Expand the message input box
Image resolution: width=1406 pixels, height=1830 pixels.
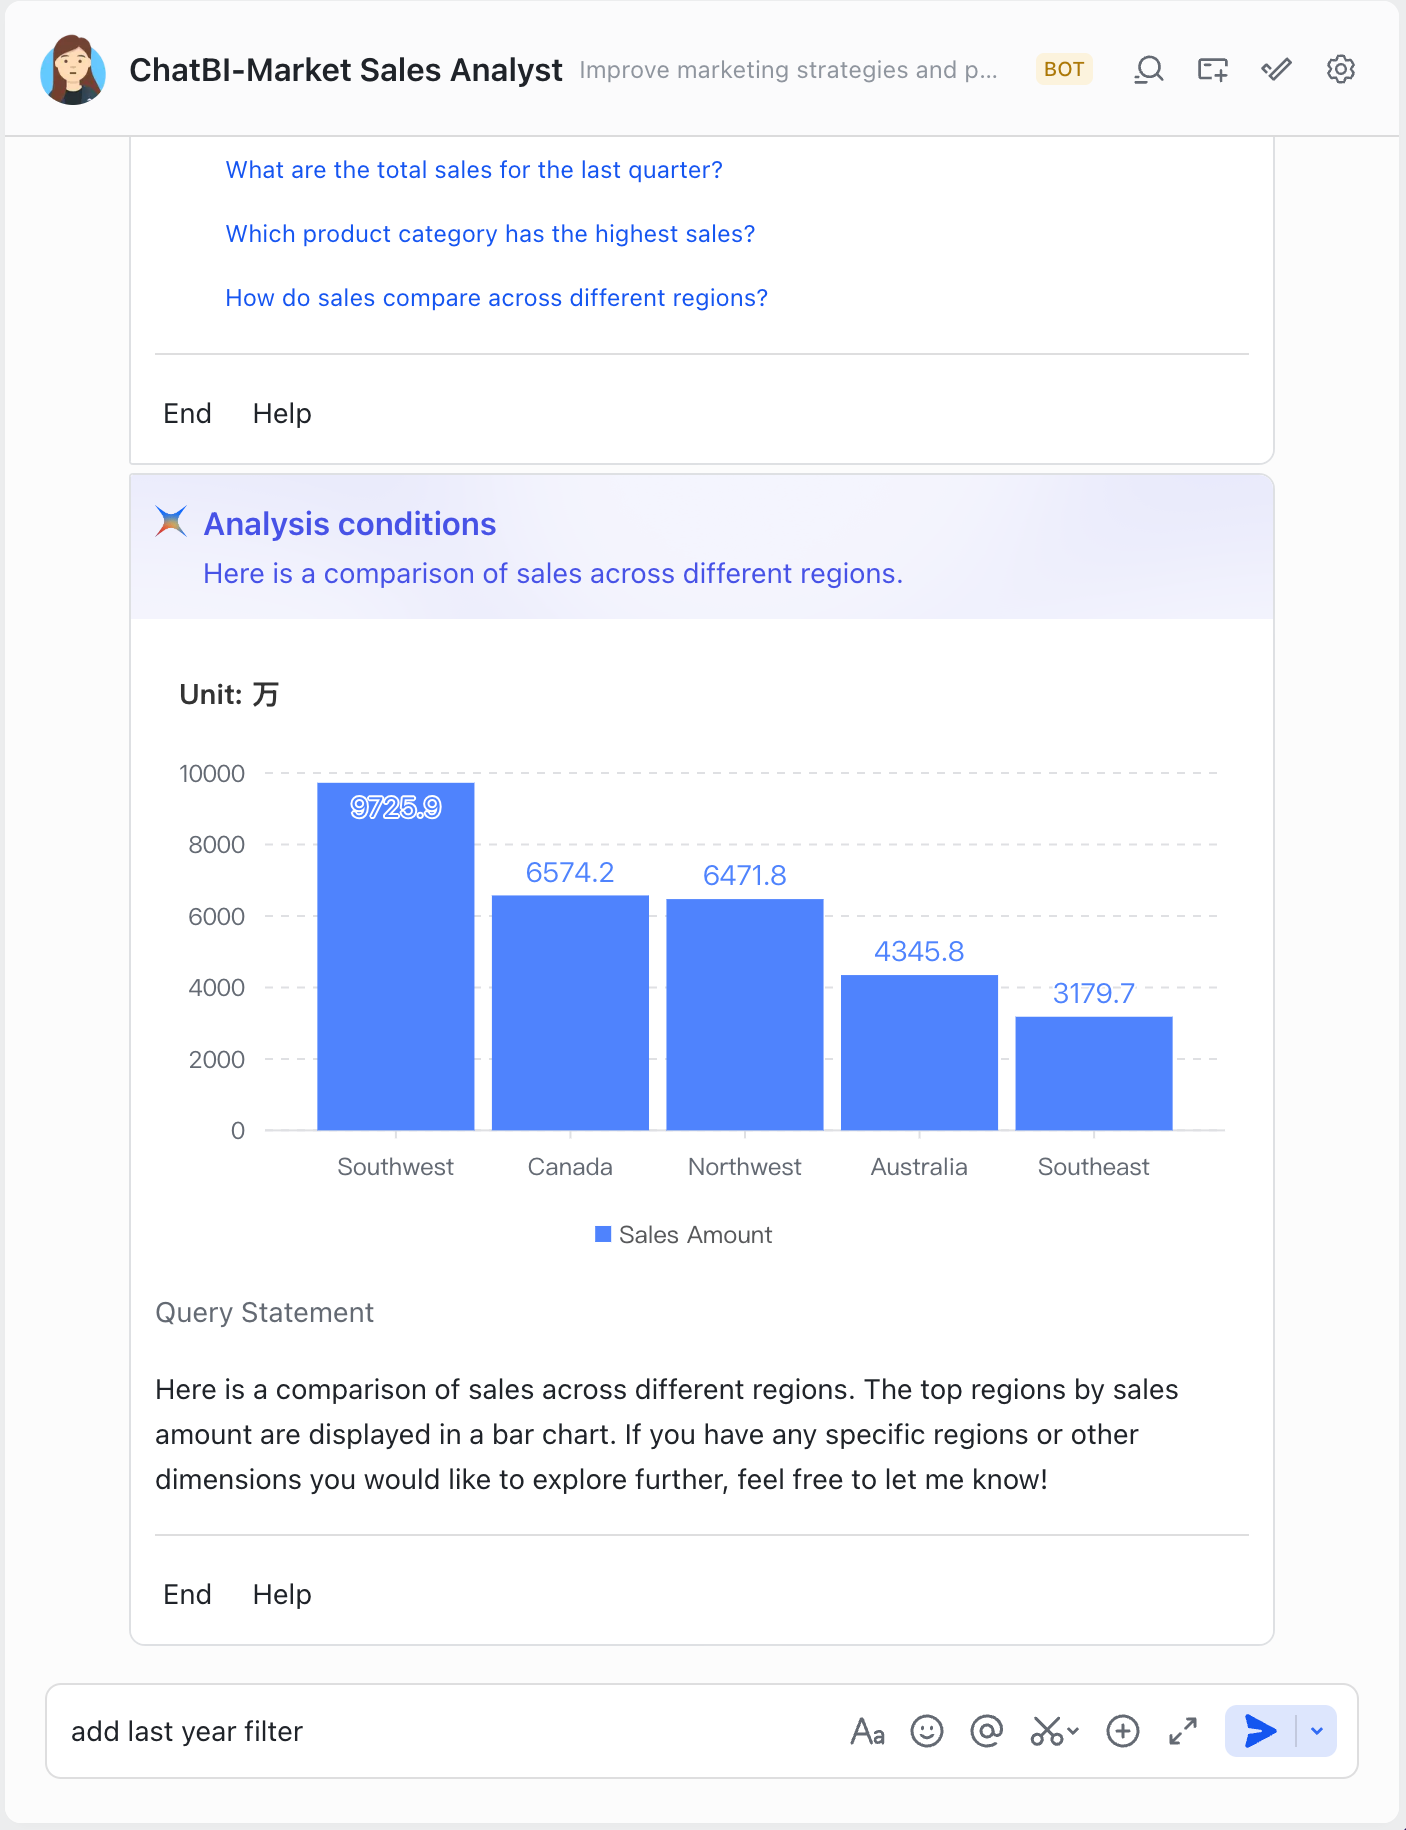click(x=1183, y=1731)
